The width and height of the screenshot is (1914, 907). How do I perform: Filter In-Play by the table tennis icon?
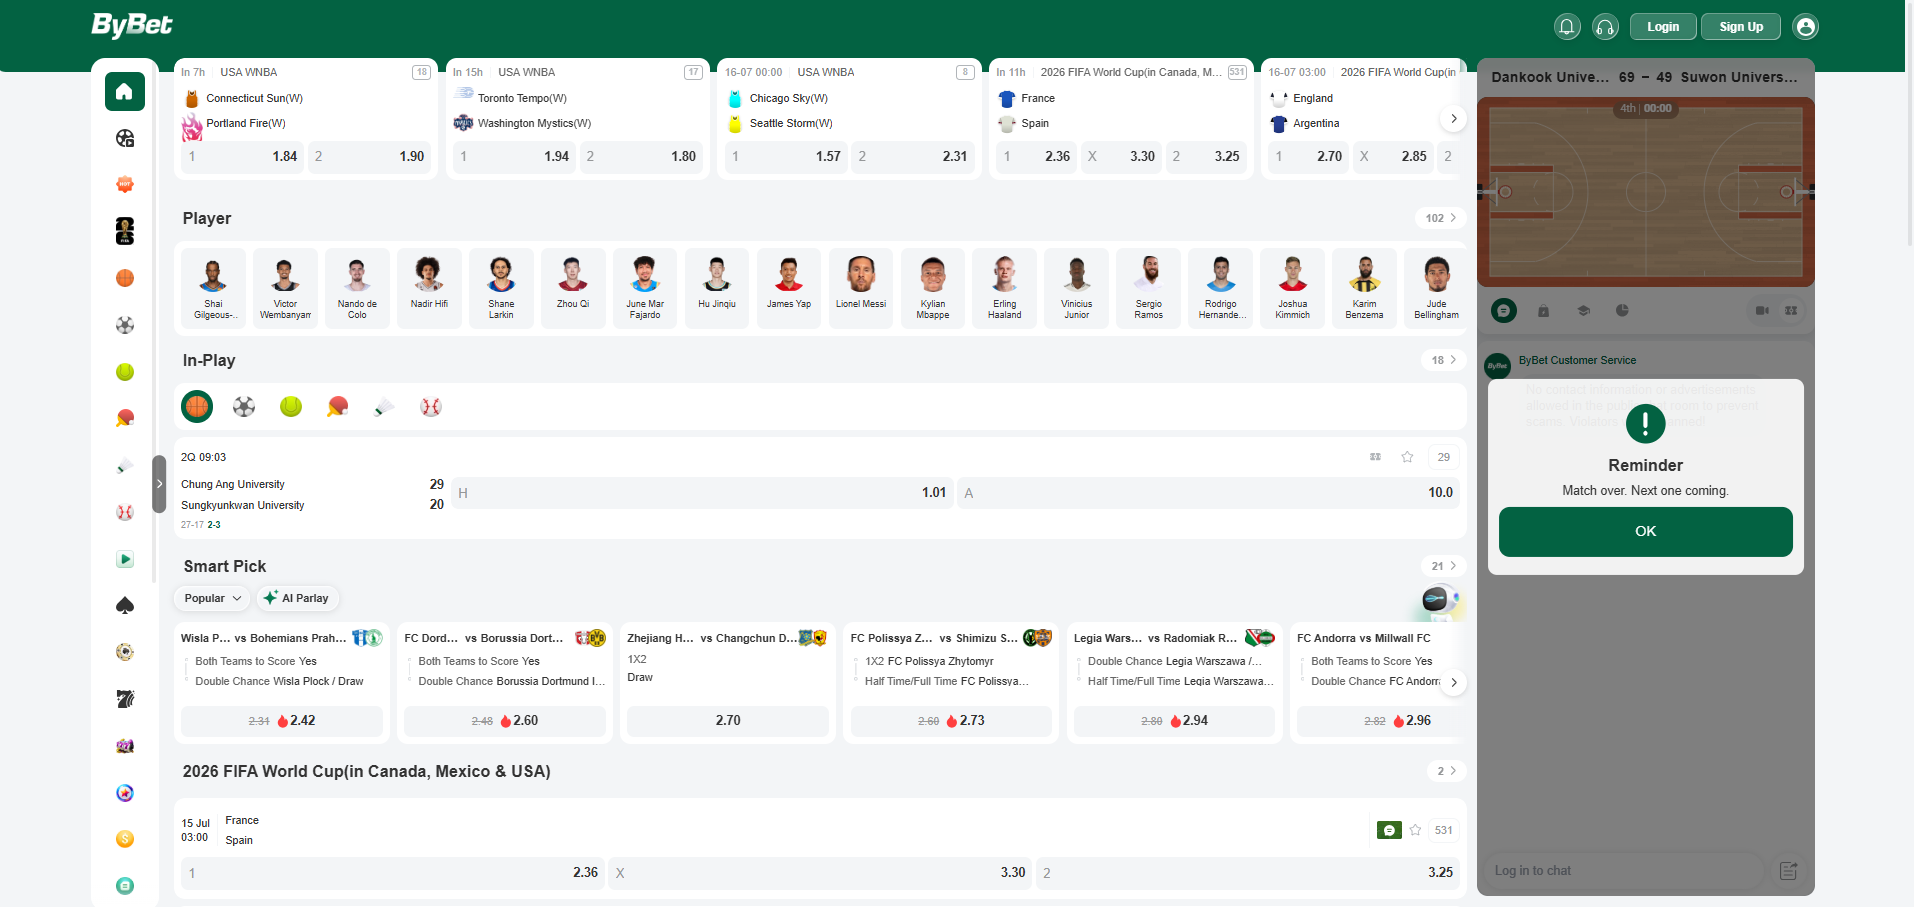[x=338, y=407]
